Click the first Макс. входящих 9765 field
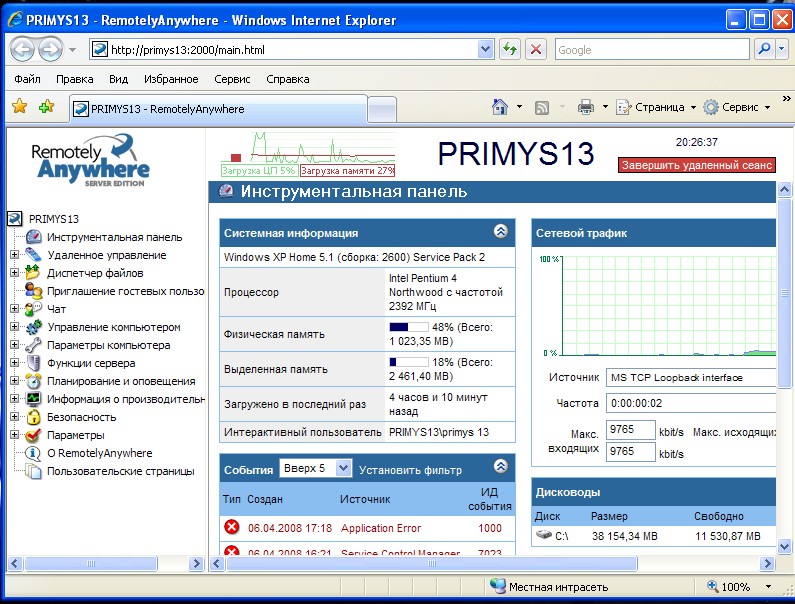The width and height of the screenshot is (795, 604). [x=631, y=430]
